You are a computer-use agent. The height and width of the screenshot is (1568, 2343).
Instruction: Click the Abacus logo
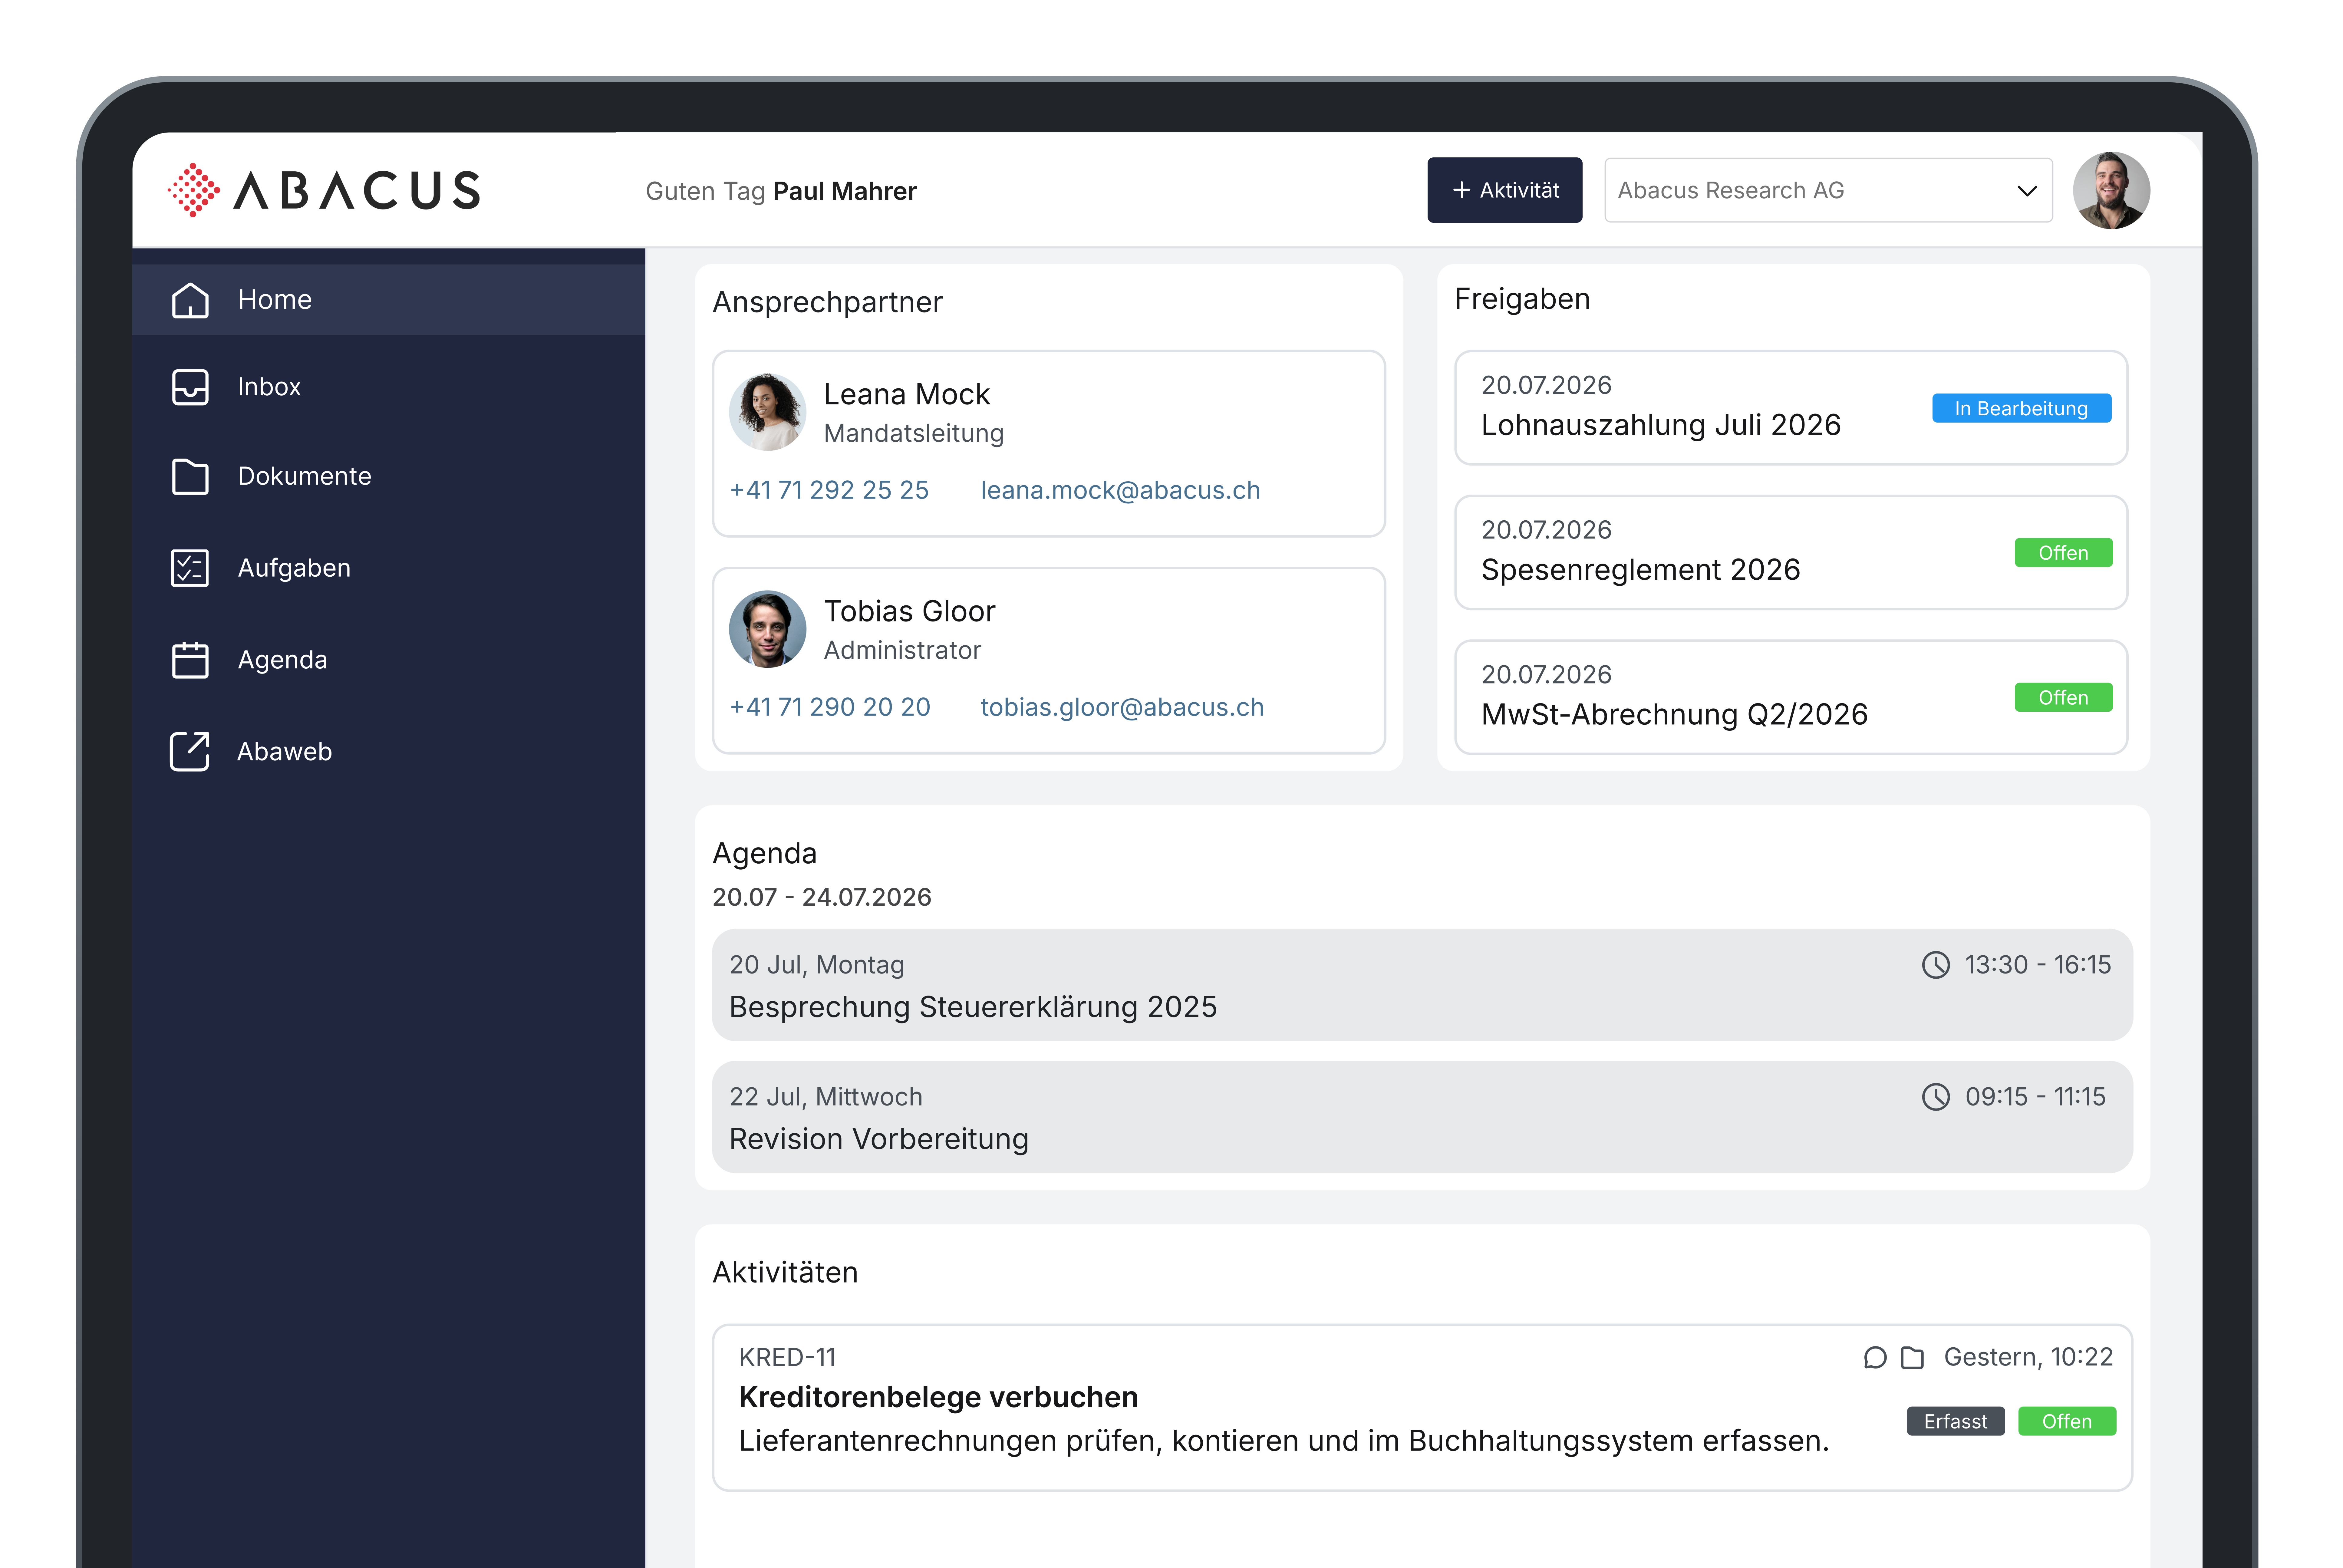[x=324, y=190]
